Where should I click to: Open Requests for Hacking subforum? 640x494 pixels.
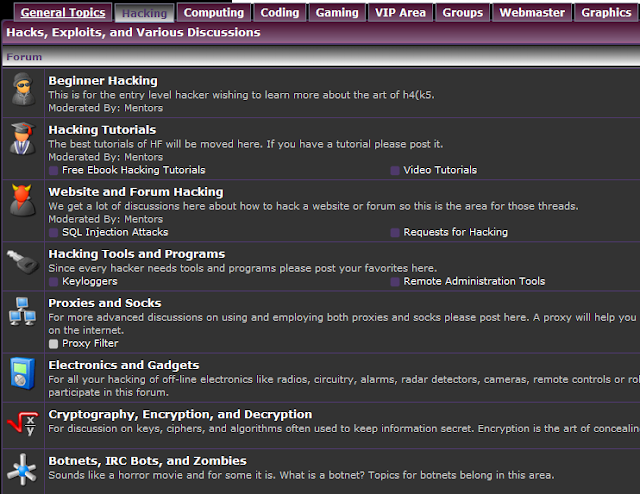click(456, 232)
